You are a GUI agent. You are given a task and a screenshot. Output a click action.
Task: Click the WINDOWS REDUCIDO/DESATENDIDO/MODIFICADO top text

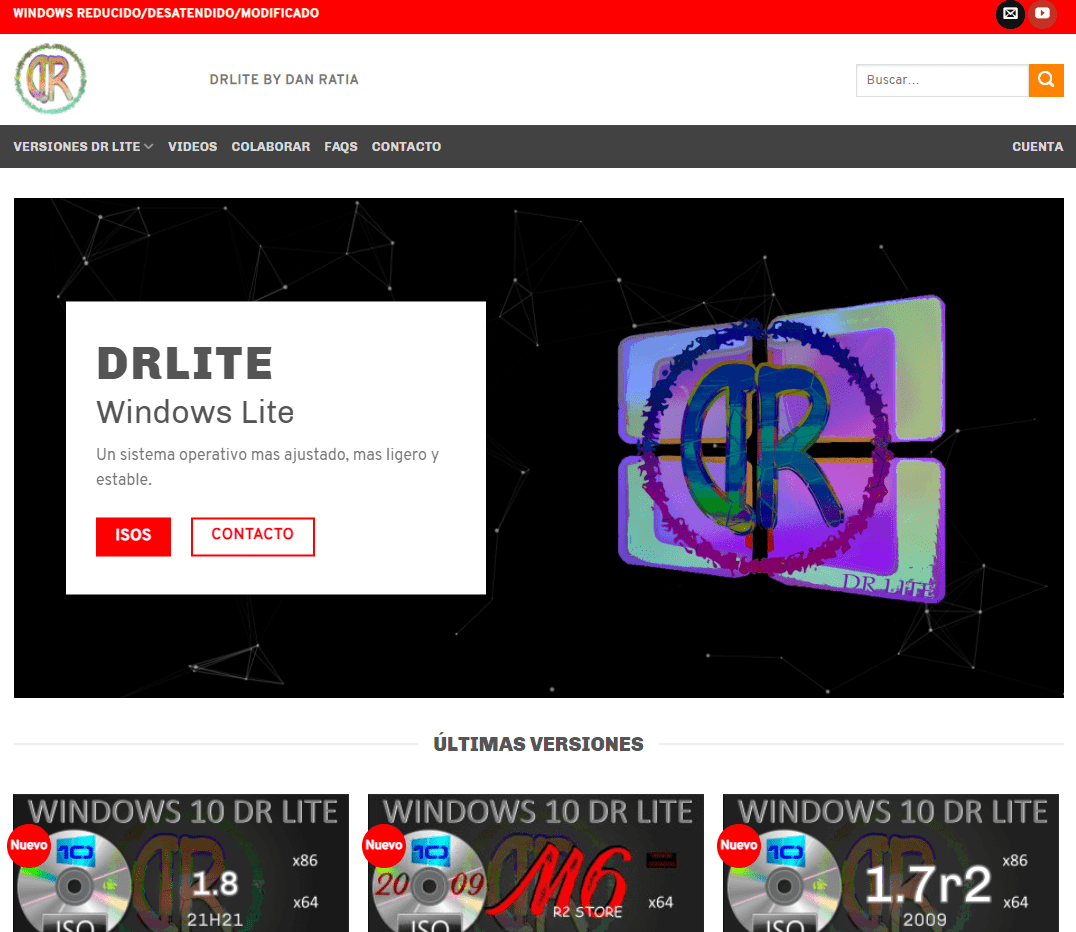tap(166, 13)
